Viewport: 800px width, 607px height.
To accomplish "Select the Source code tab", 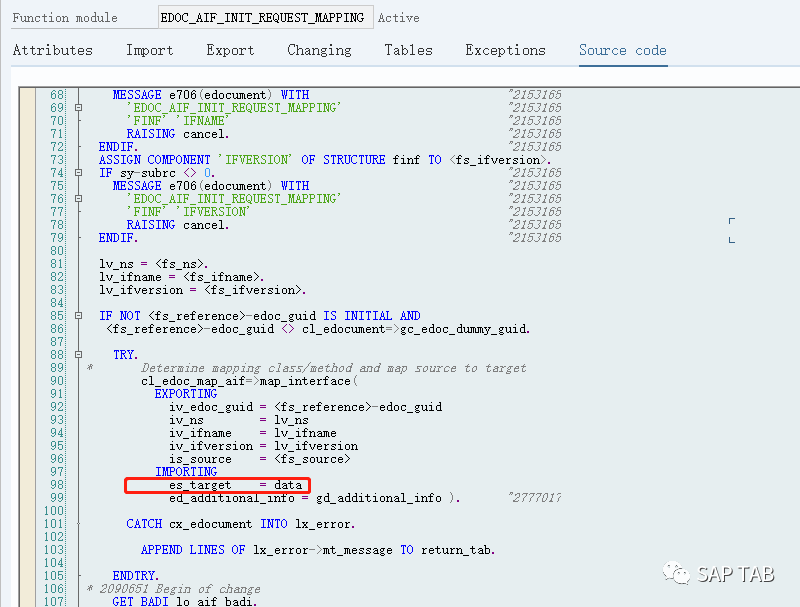I will point(622,50).
